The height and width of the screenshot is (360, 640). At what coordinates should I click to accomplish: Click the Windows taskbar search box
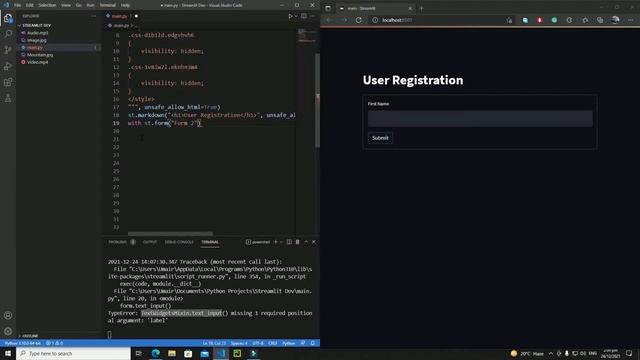pyautogui.click(x=73, y=353)
